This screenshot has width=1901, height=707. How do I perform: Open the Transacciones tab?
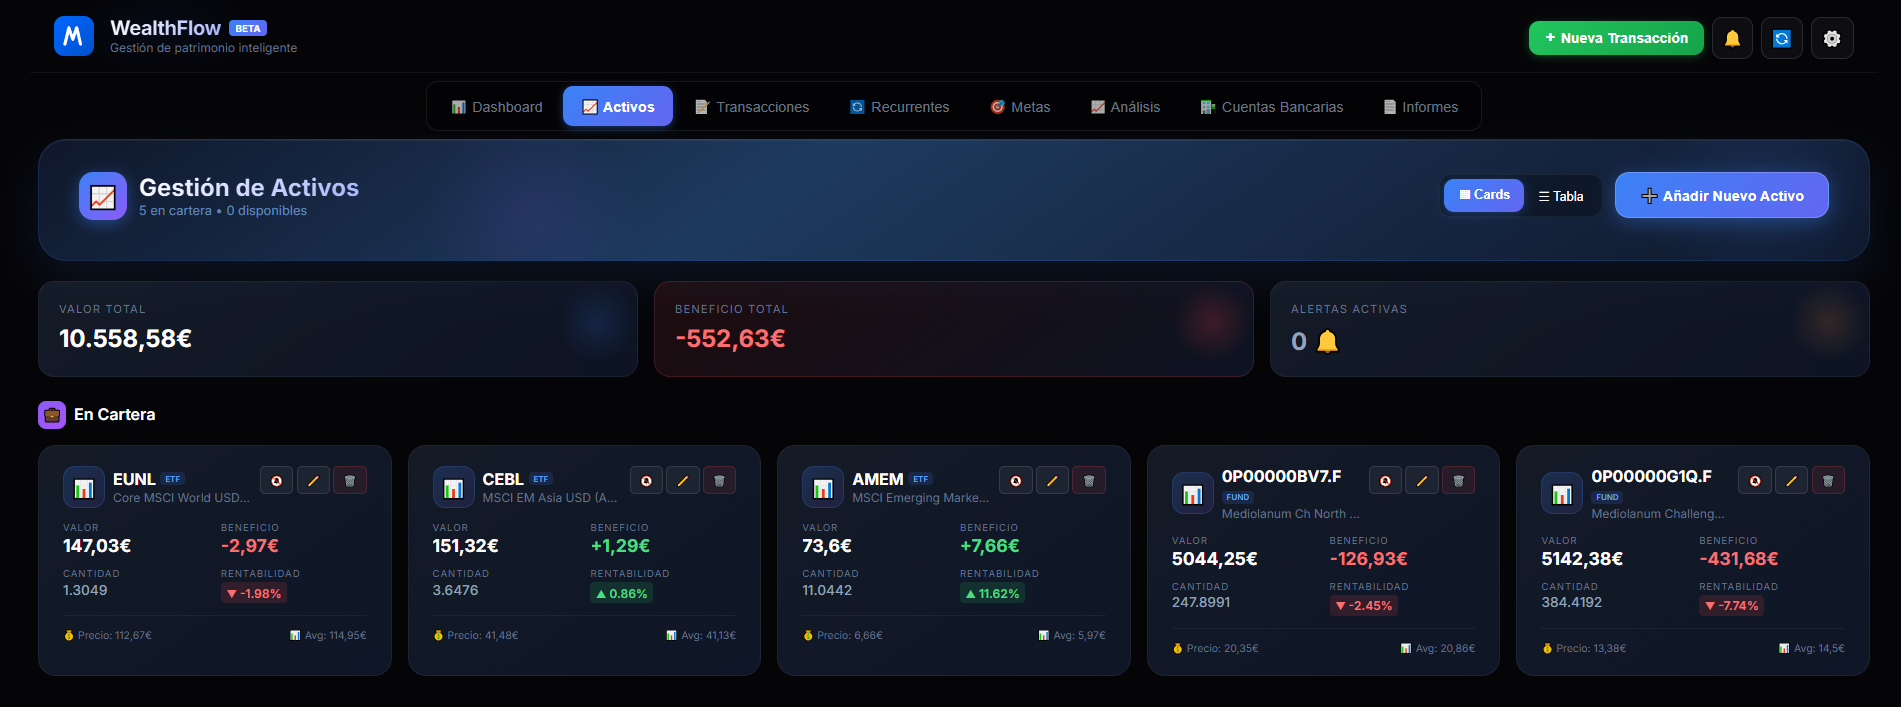(752, 107)
